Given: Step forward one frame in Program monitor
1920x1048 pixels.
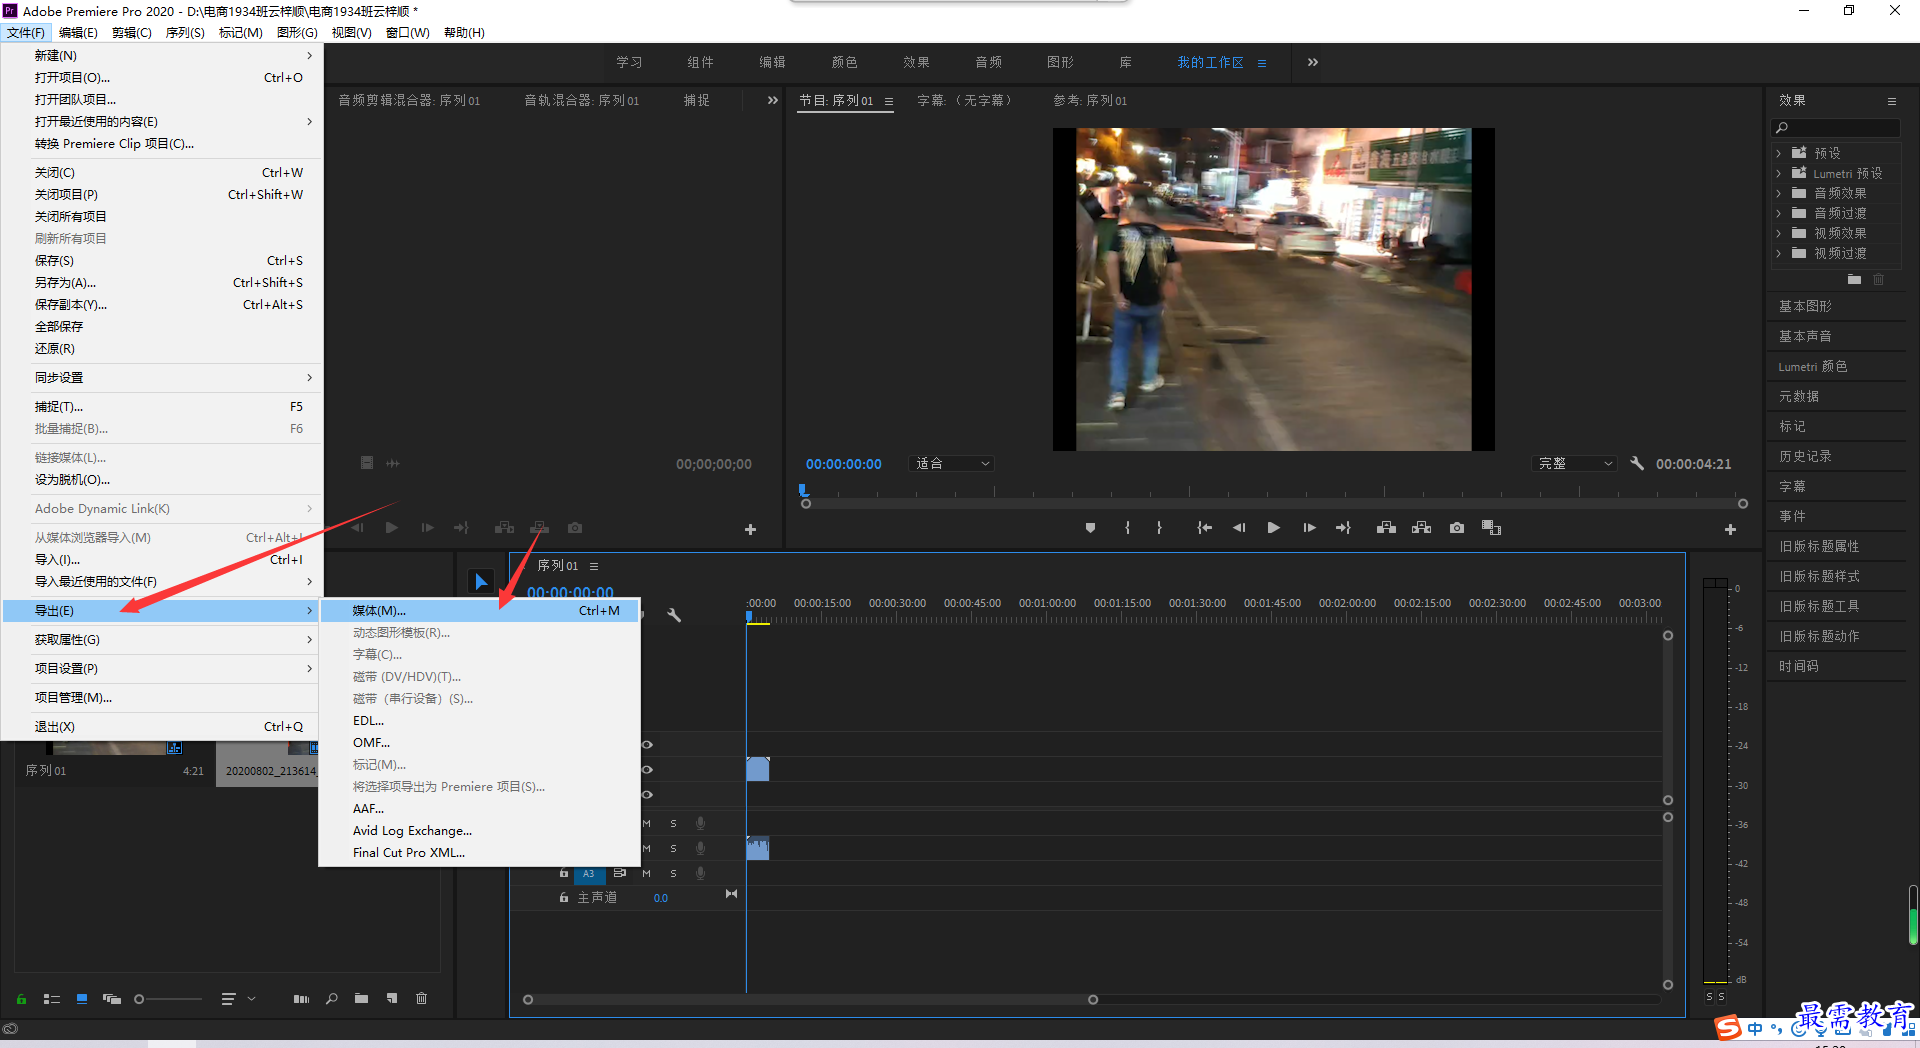Looking at the screenshot, I should click(x=1309, y=528).
